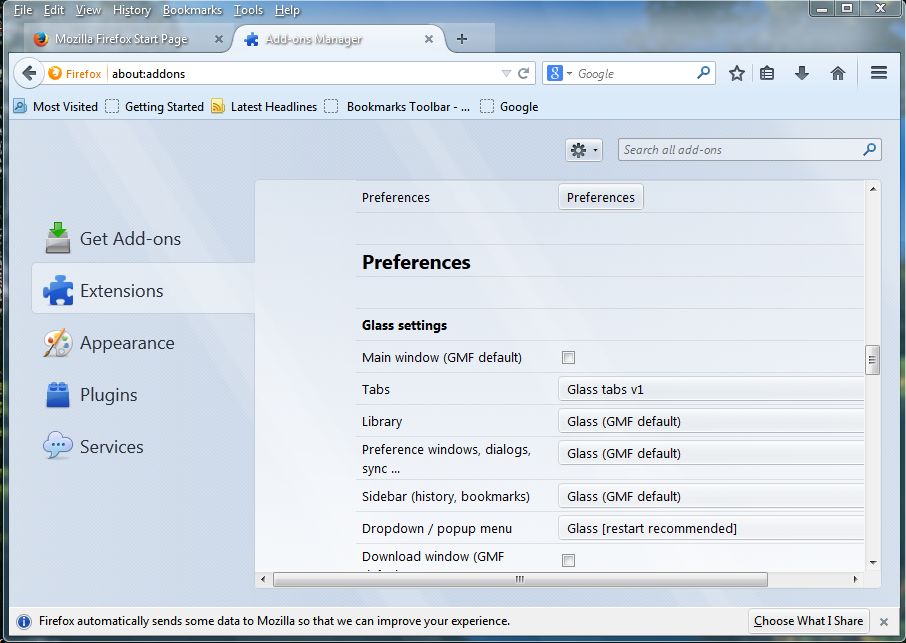Bookmark this page with the star icon

736,73
